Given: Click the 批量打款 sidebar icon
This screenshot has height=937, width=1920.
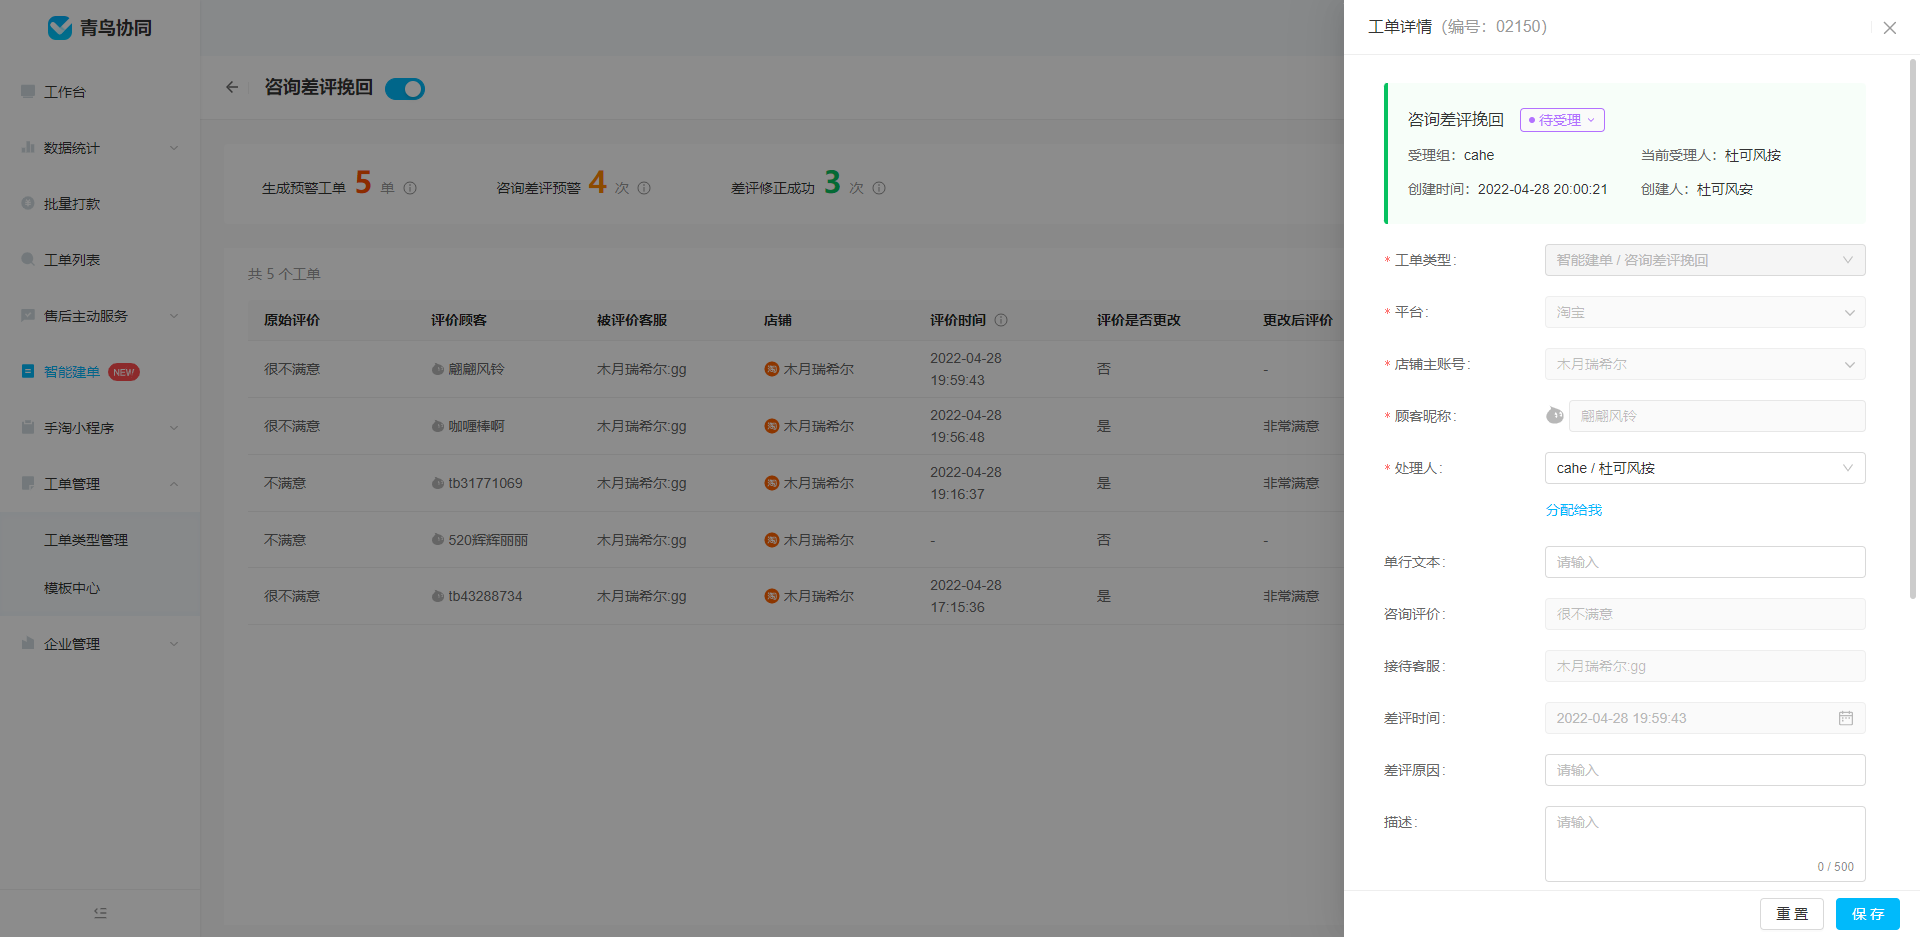Looking at the screenshot, I should pyautogui.click(x=28, y=203).
